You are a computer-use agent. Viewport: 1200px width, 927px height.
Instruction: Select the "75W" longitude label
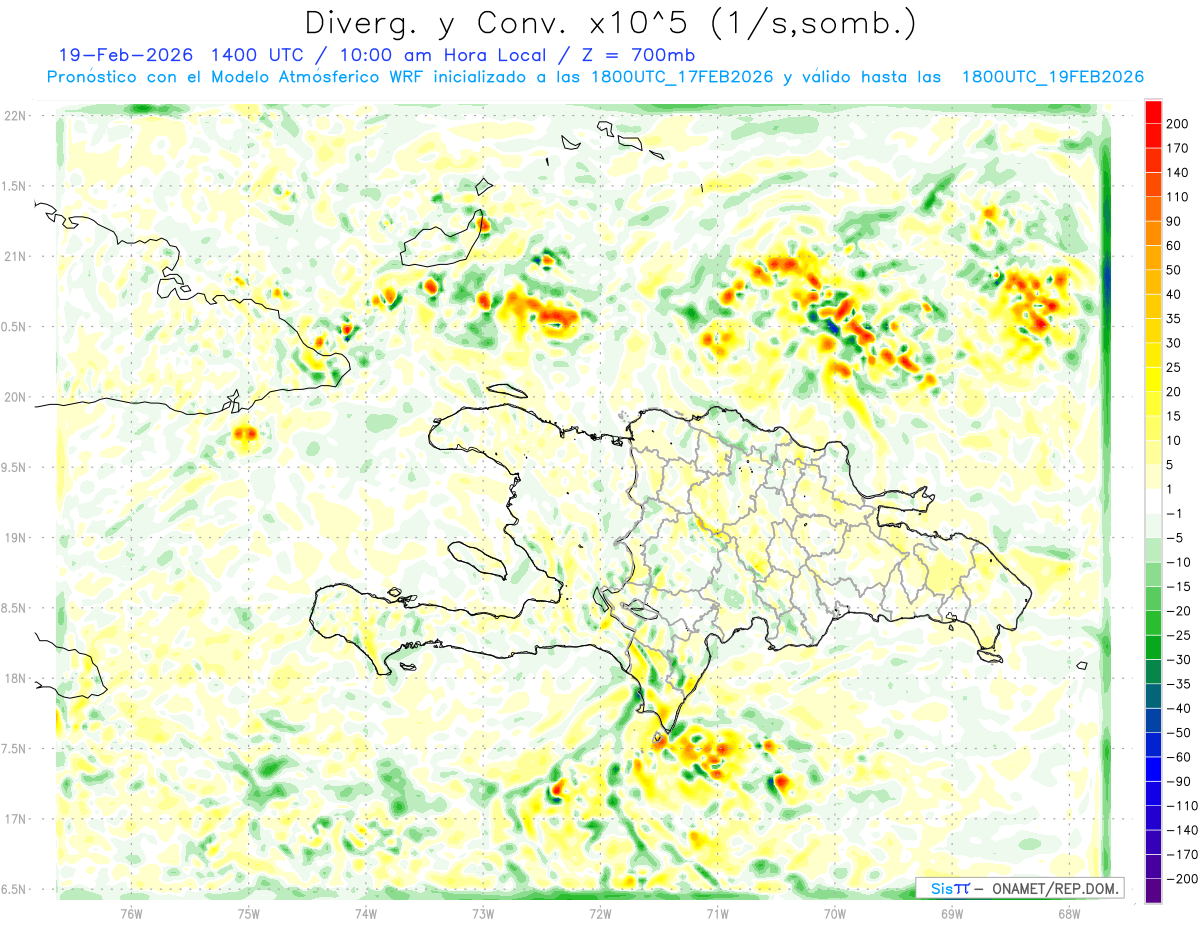[249, 913]
